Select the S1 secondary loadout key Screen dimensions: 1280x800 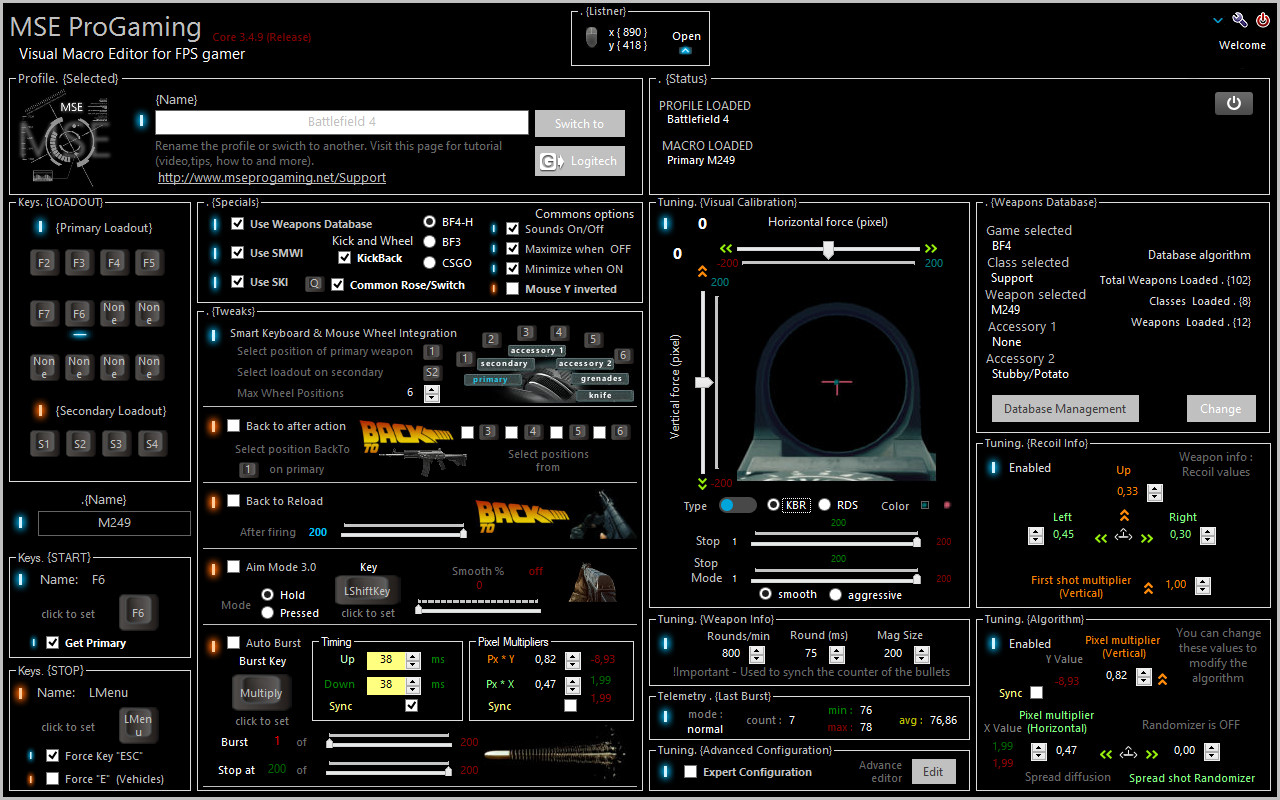[44, 443]
